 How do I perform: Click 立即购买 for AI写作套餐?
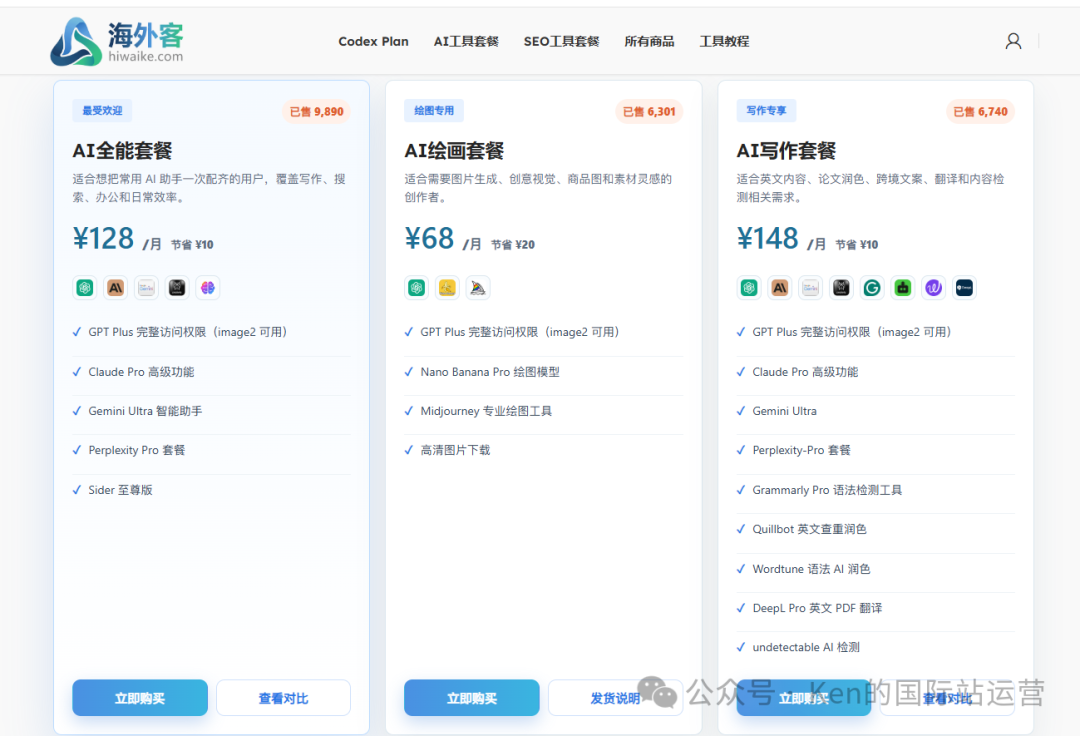click(804, 698)
